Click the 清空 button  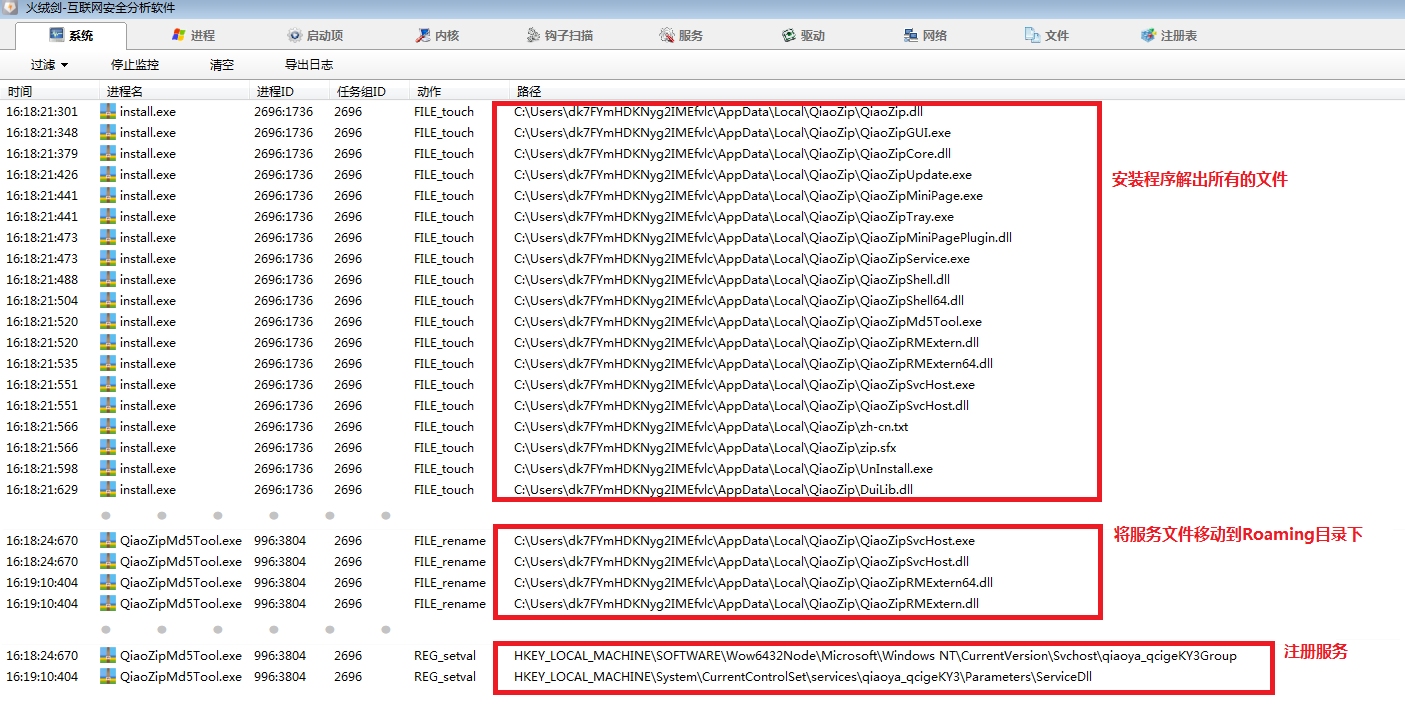click(x=222, y=65)
